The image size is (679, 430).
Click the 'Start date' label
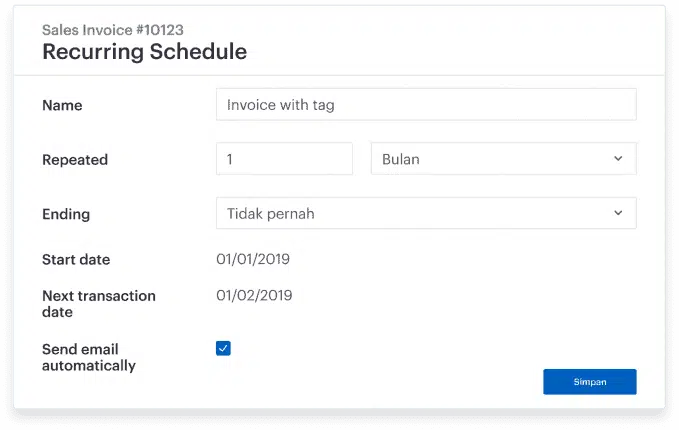[x=76, y=260]
